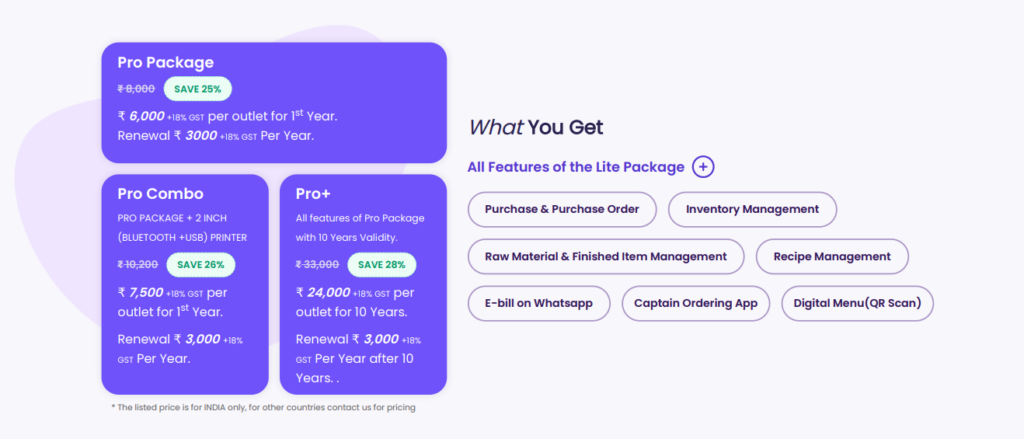Click the ₹ 24,000 Pro+ price
This screenshot has width=1024, height=439.
(323, 292)
